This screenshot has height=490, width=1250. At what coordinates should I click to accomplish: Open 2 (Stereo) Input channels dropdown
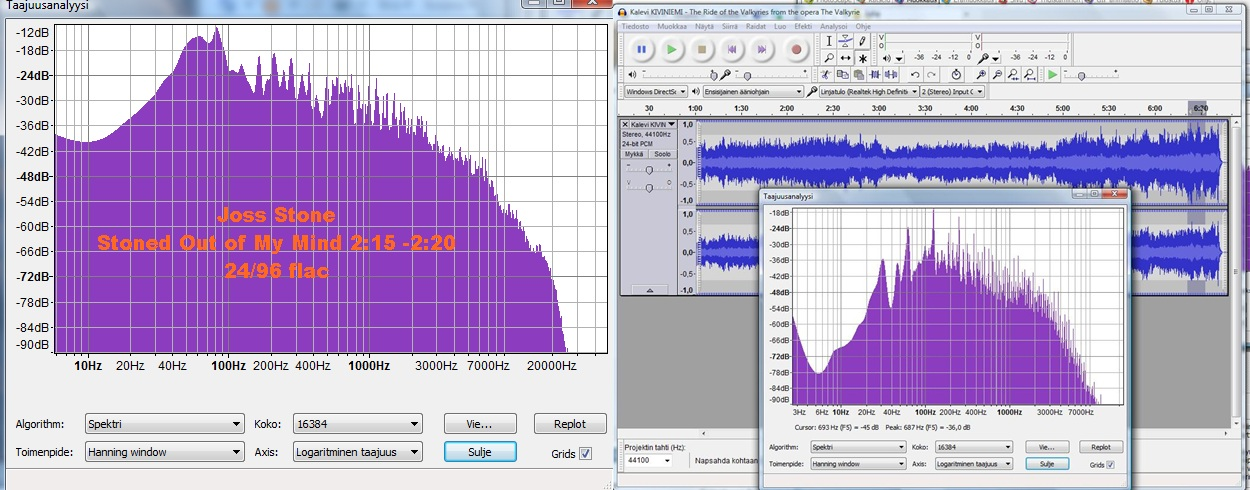(952, 91)
